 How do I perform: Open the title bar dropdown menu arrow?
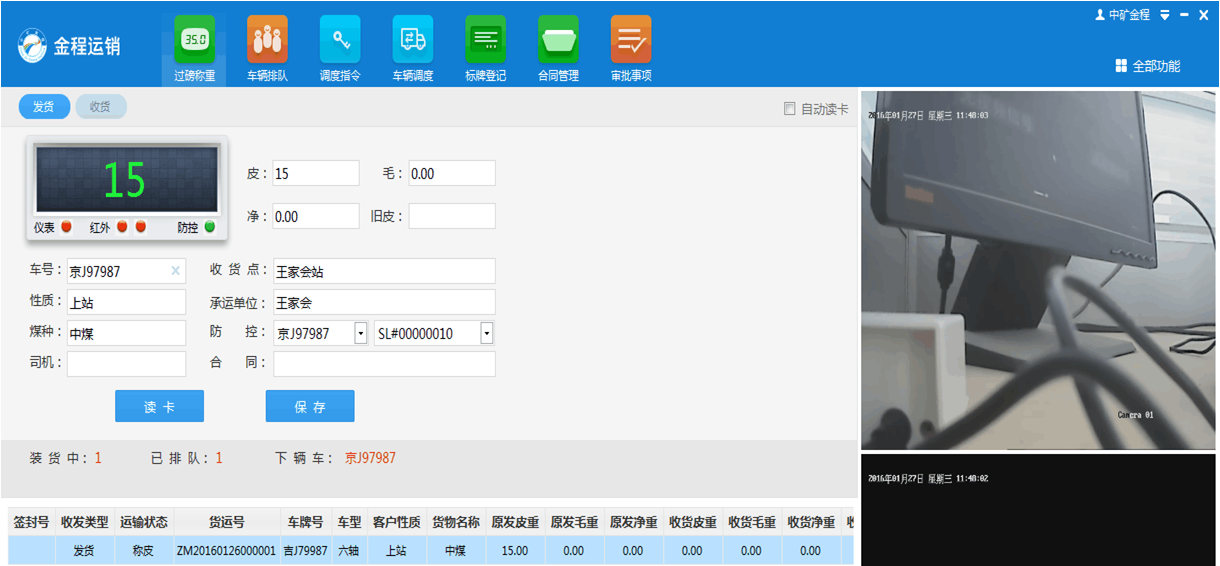1165,15
